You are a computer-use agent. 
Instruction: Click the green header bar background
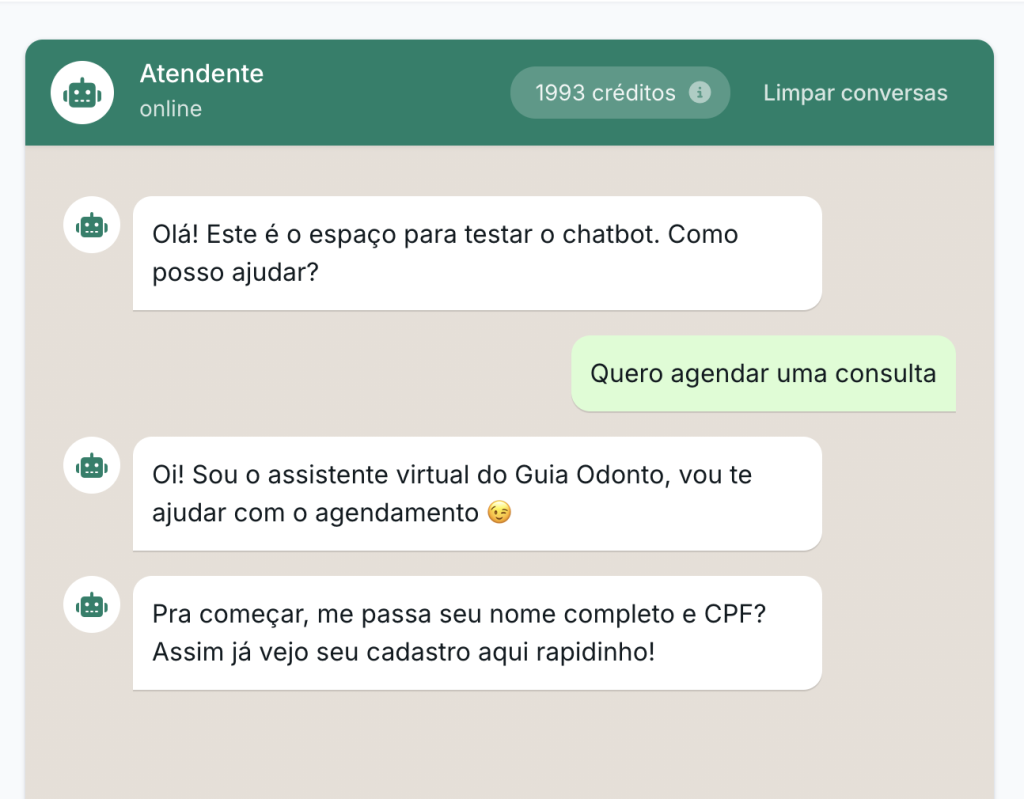[x=392, y=93]
